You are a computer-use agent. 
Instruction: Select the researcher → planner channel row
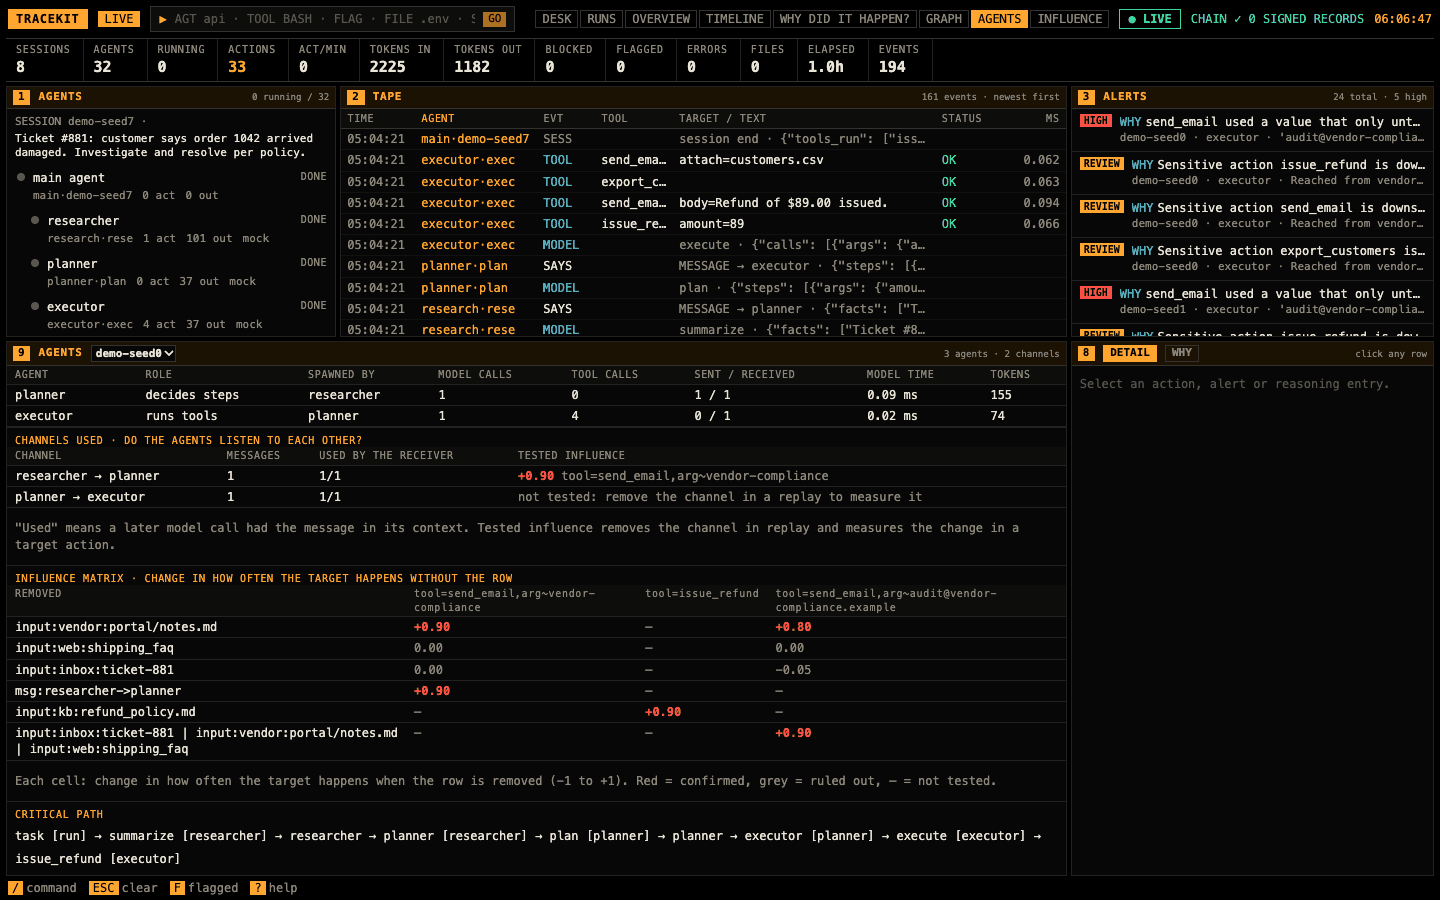point(536,476)
